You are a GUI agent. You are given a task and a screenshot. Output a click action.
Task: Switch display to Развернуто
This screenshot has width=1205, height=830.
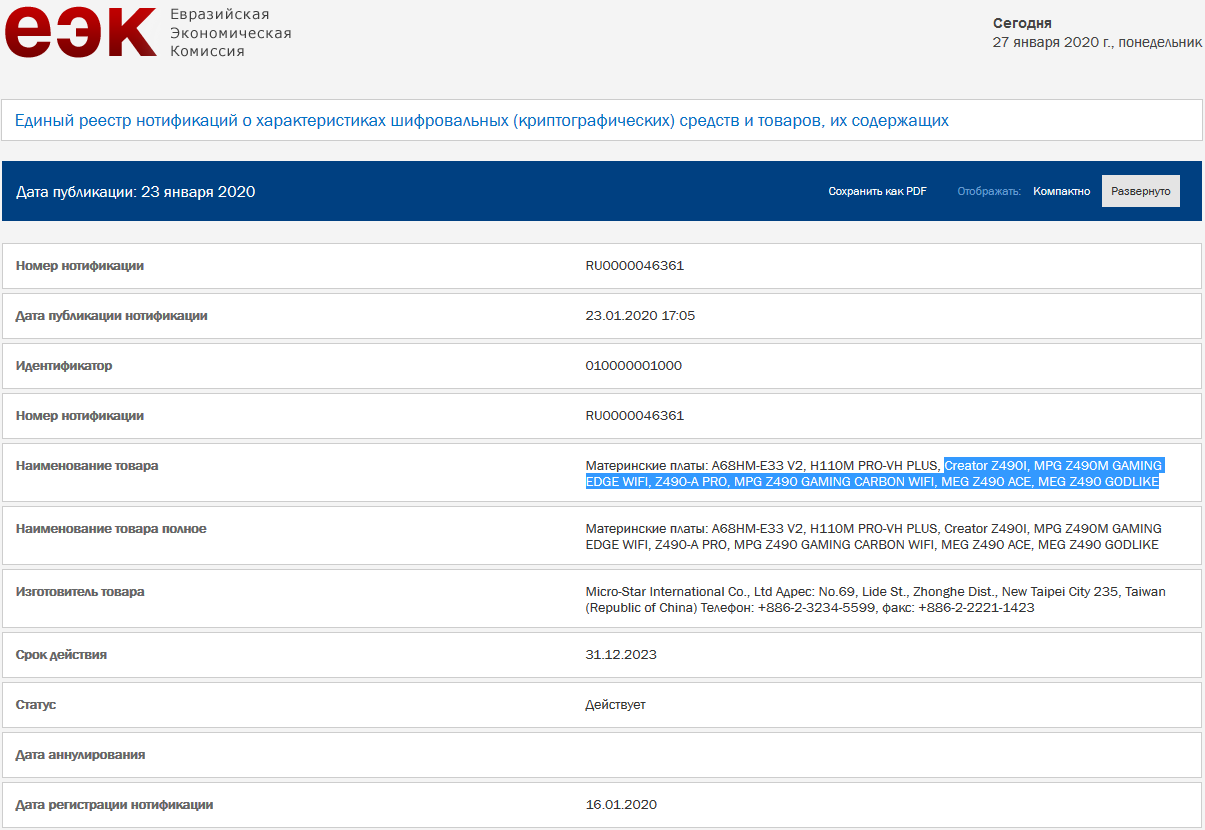(x=1141, y=191)
